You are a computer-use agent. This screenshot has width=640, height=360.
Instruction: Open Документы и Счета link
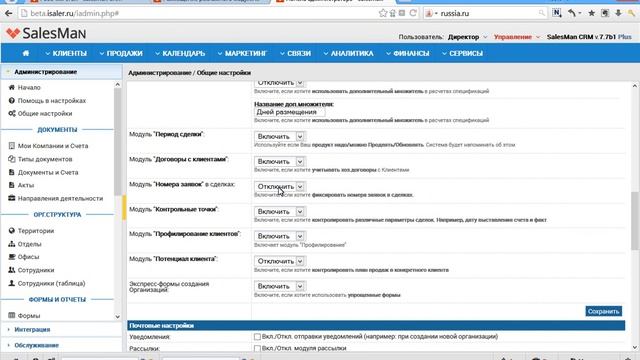coord(48,172)
